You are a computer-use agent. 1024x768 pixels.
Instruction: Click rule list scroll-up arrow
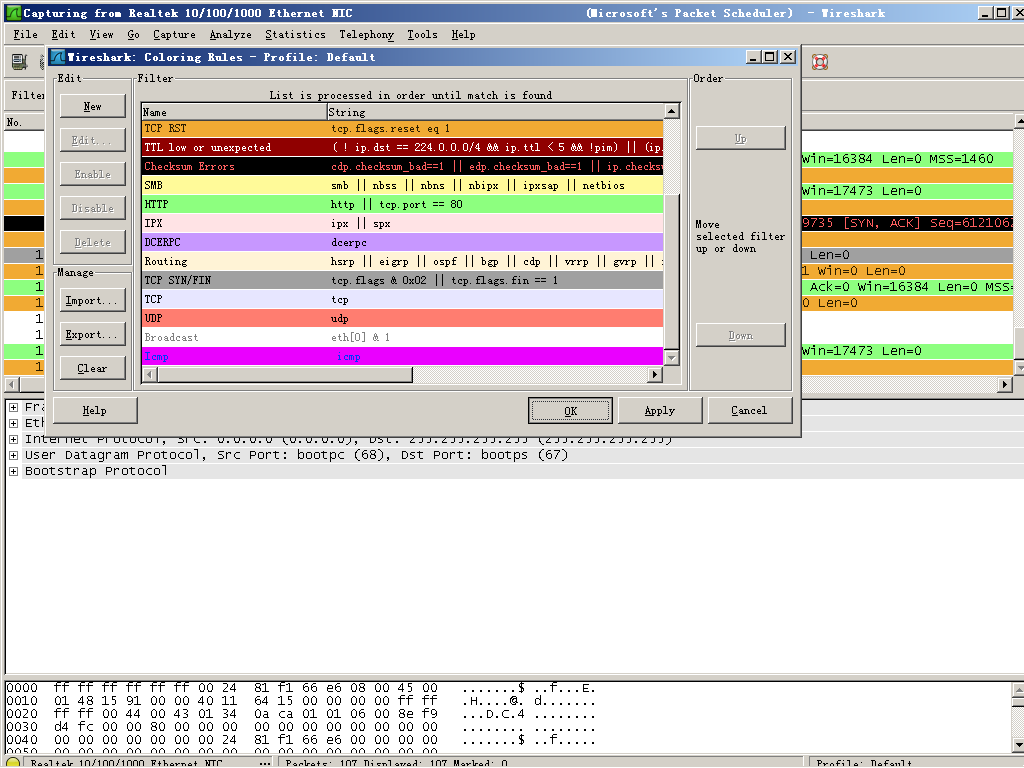tap(672, 112)
